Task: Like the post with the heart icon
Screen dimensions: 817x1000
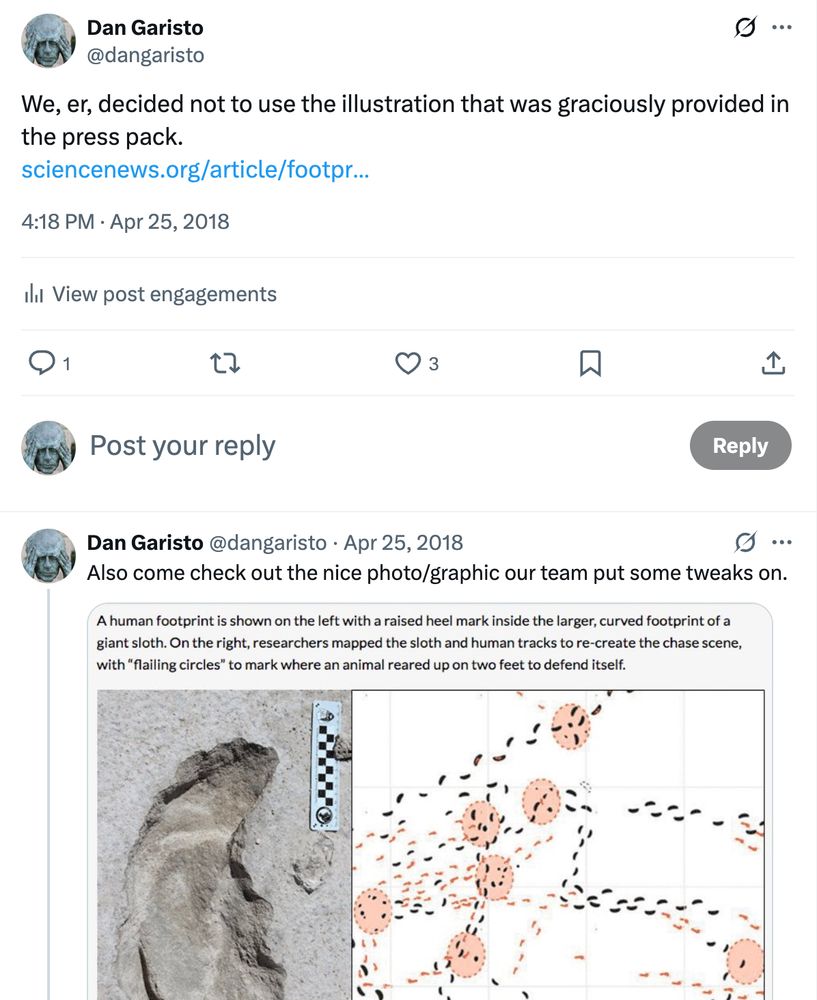Action: [406, 363]
